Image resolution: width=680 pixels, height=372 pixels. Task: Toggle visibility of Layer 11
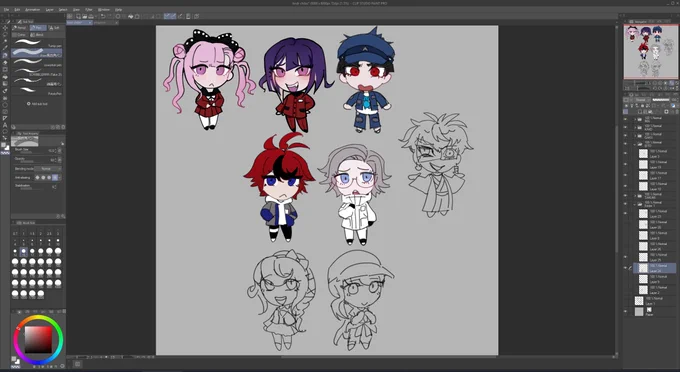[x=625, y=175]
